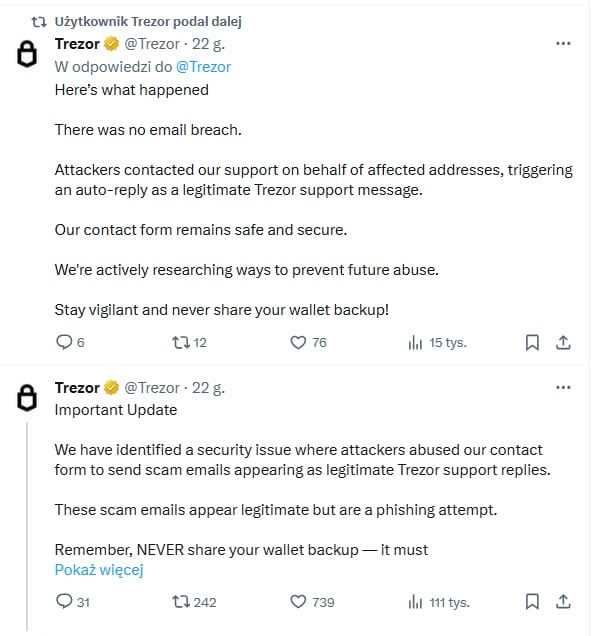Bookmark the Important Update tweet
604x636 pixels.
(532, 601)
